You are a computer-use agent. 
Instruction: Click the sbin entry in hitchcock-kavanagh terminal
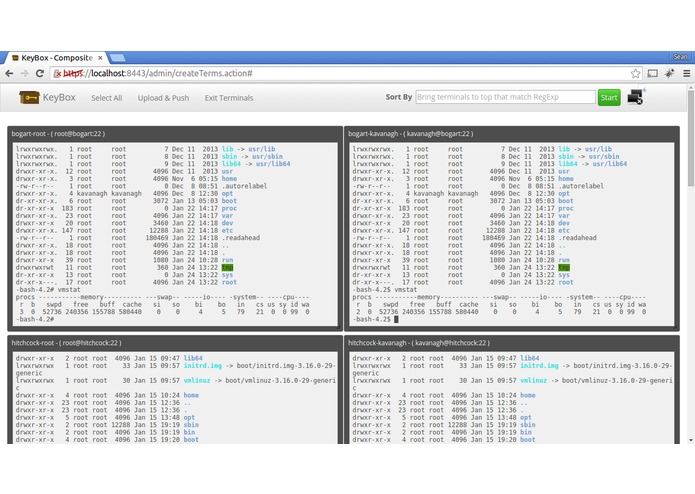tap(527, 425)
